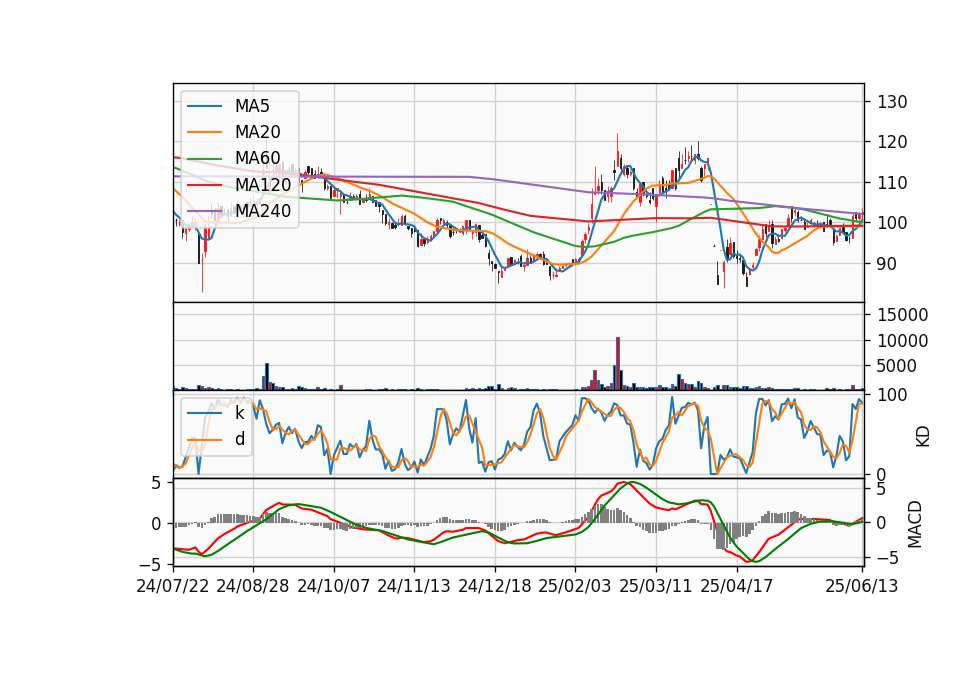Click the 25/02/03 date tick label
This screenshot has width=960, height=690.
point(575,586)
